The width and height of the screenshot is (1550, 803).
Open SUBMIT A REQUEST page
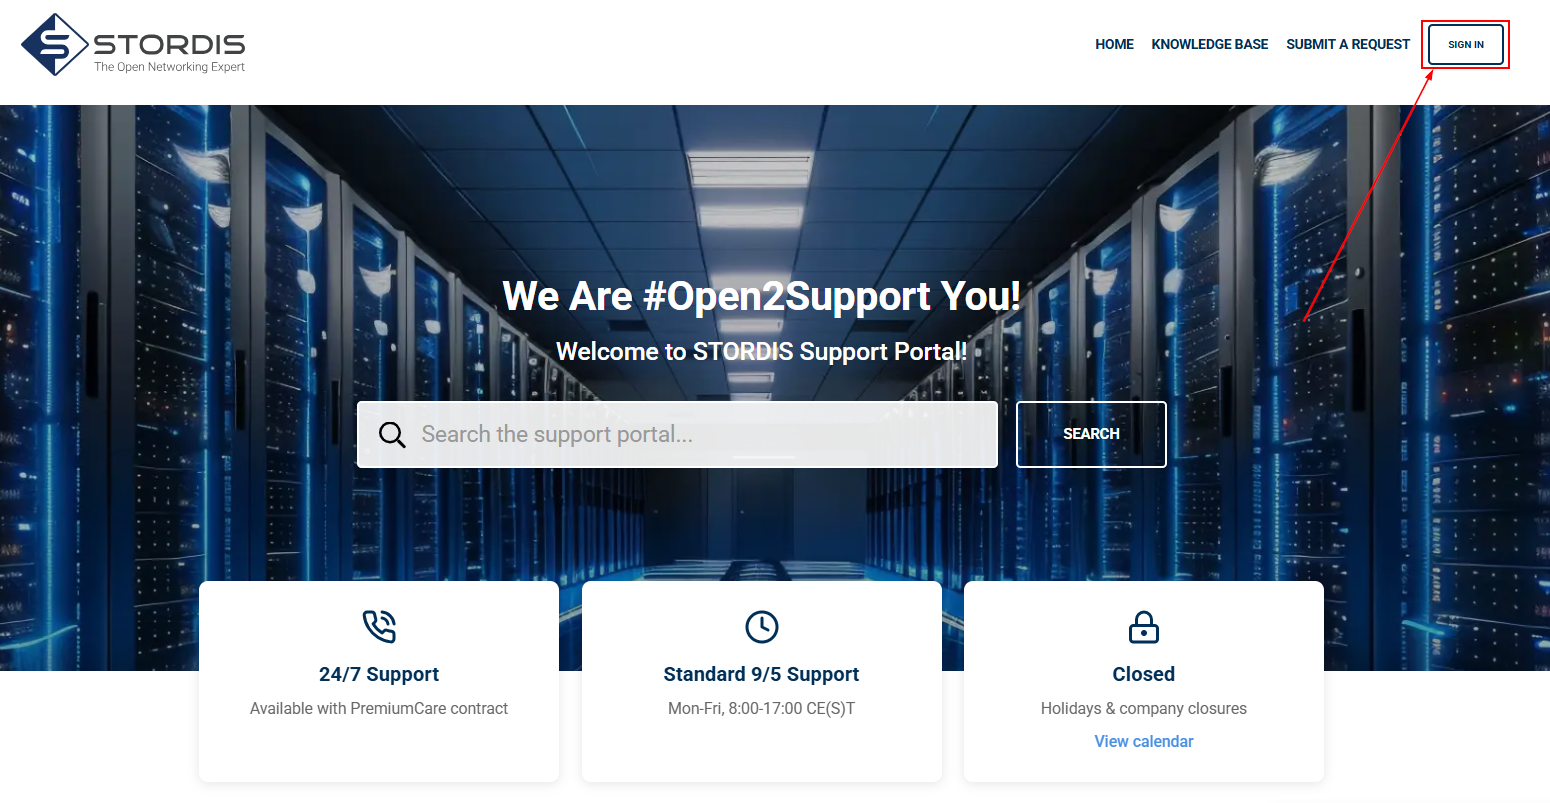pos(1347,45)
